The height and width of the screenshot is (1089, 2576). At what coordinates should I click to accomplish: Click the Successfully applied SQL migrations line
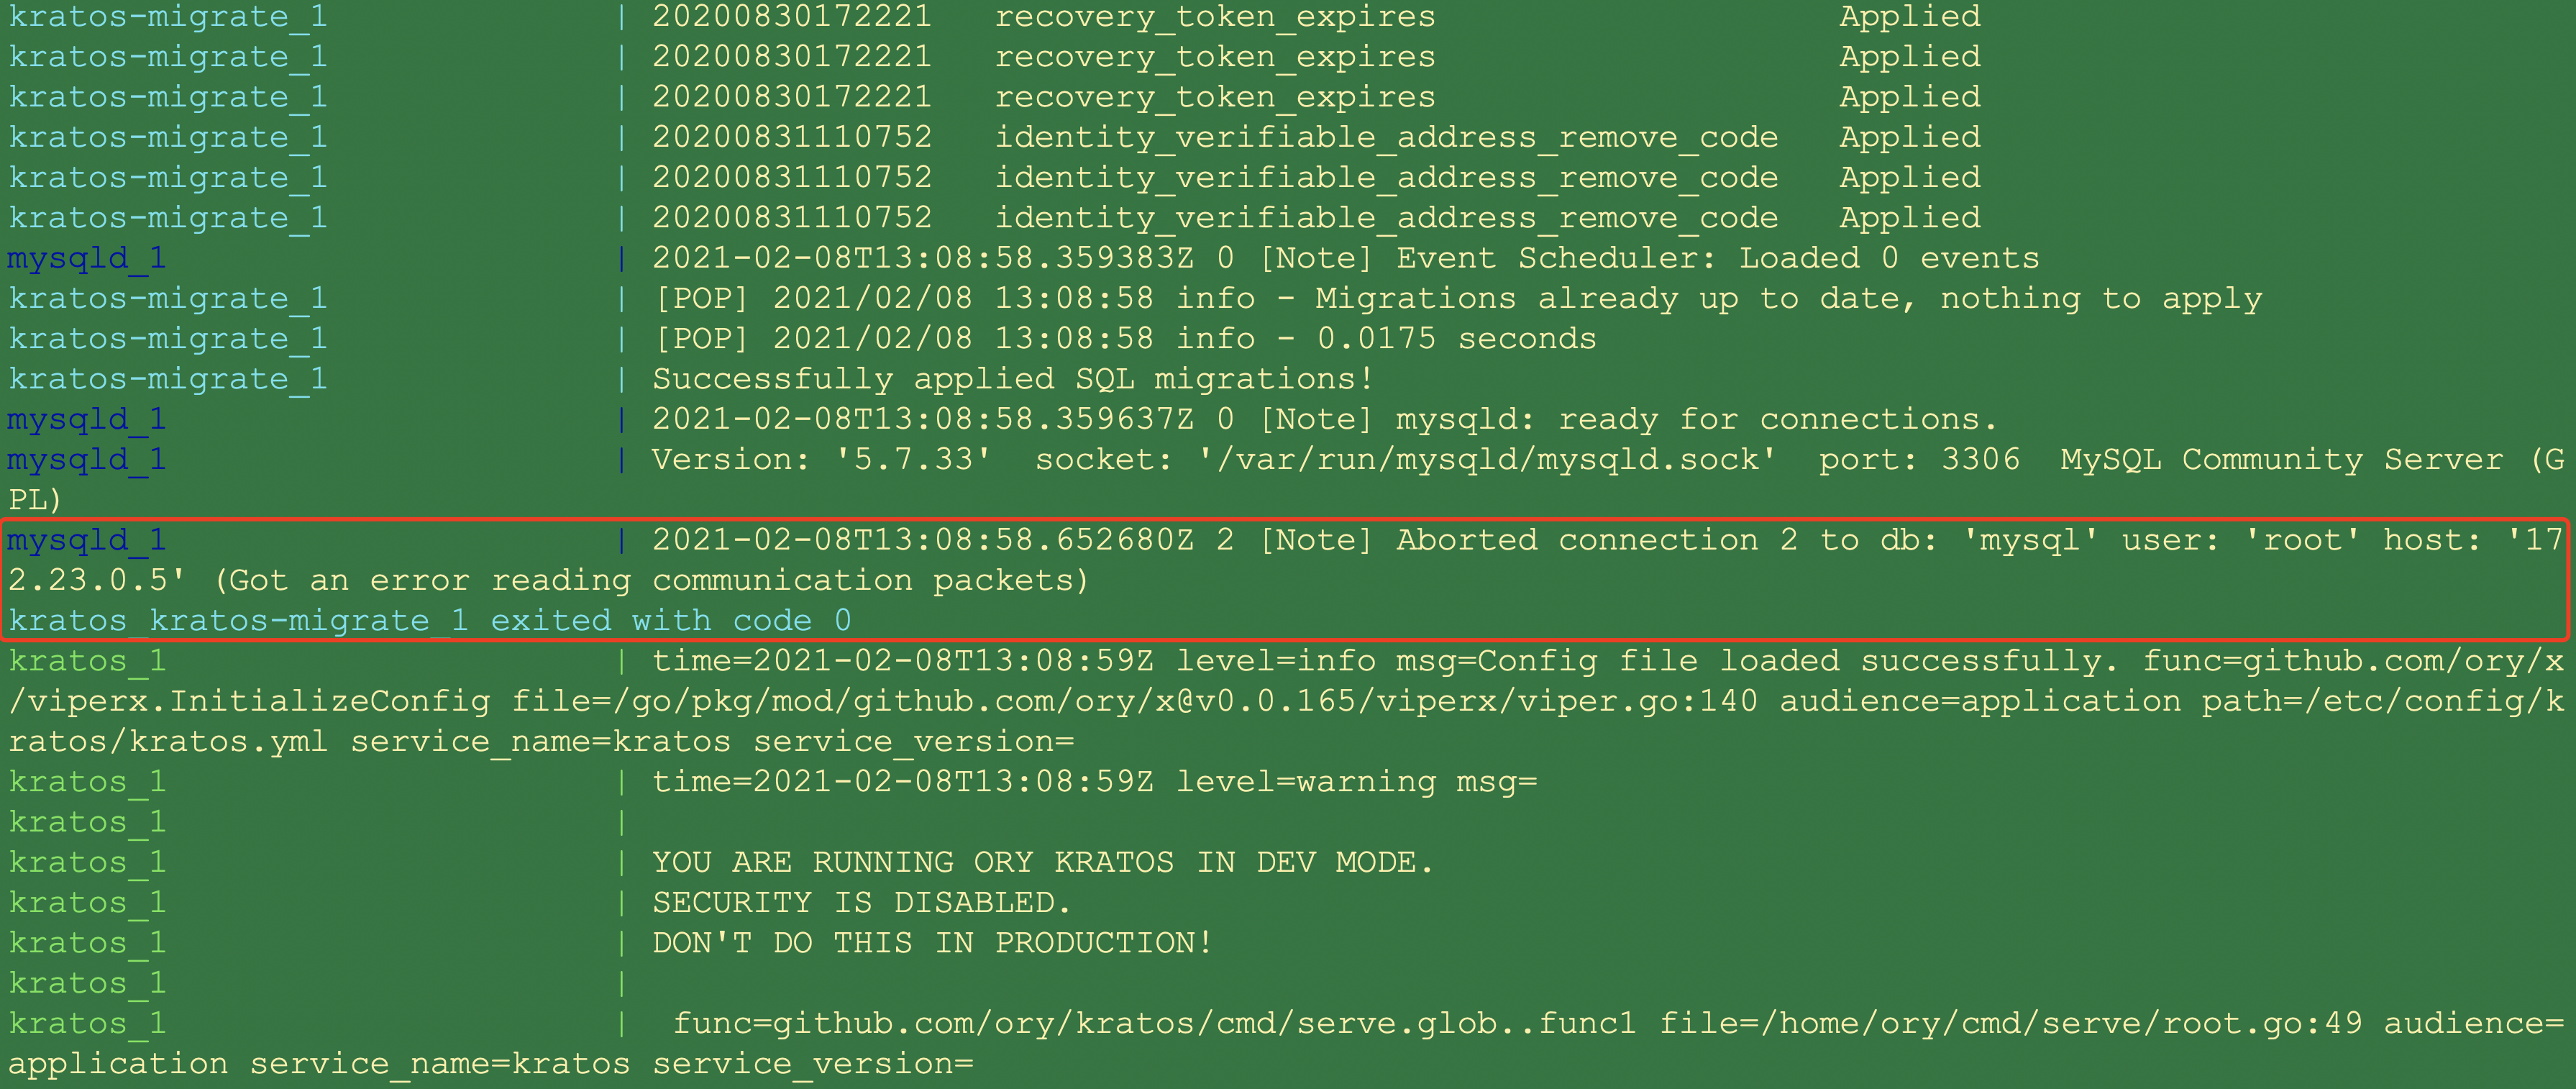(1010, 378)
